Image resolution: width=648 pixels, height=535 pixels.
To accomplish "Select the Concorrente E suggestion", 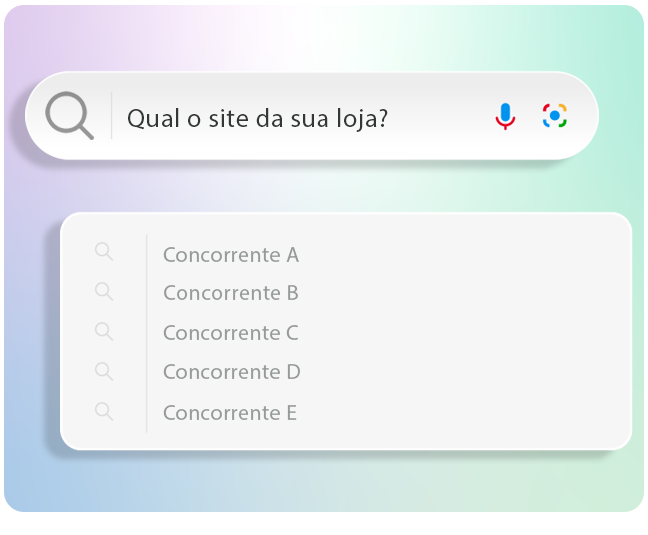I will [x=230, y=413].
